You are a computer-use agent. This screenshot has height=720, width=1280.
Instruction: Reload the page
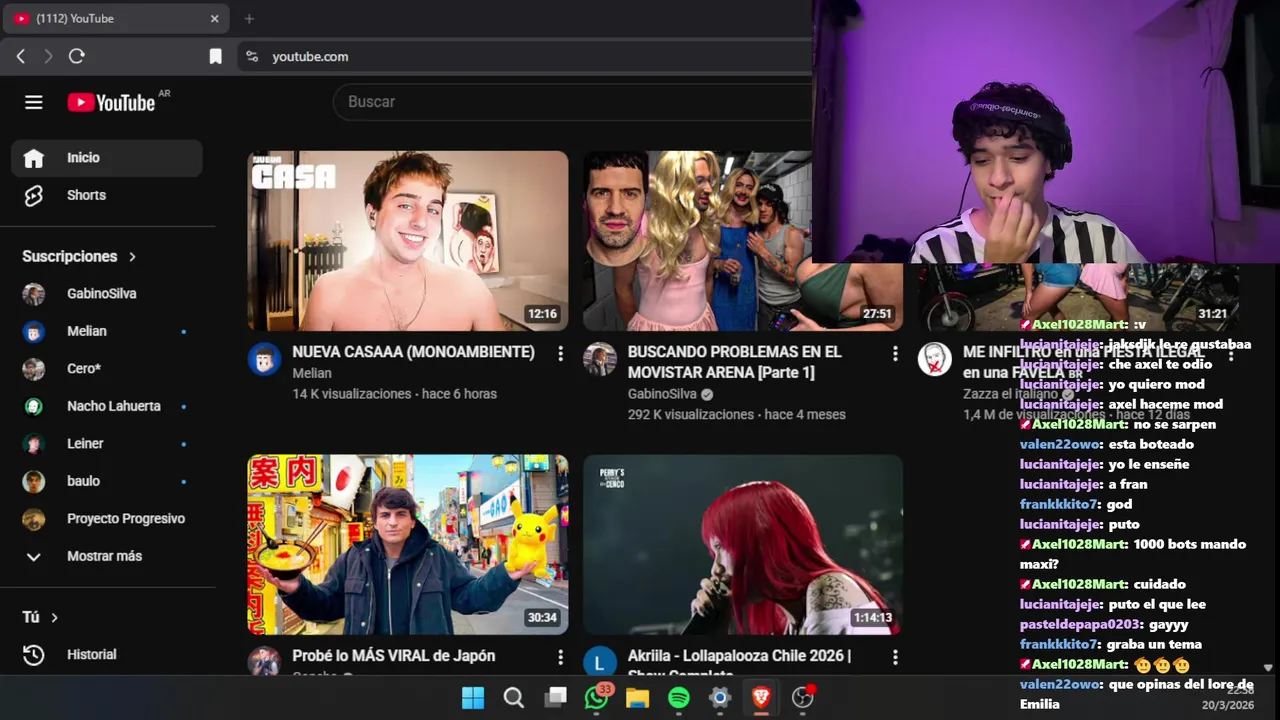[76, 57]
